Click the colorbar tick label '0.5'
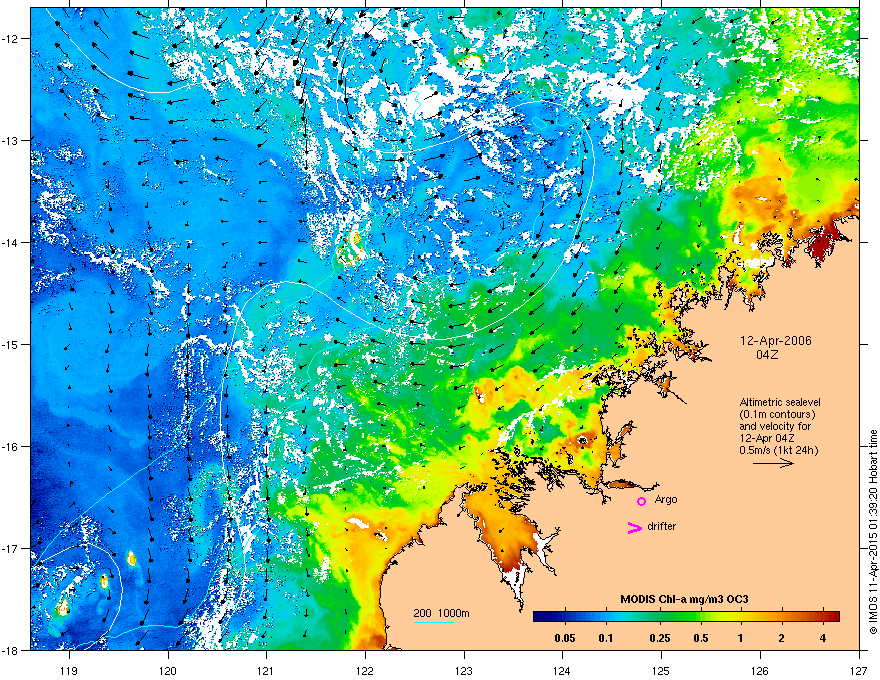Screen dimensions: 880x680 [700, 638]
